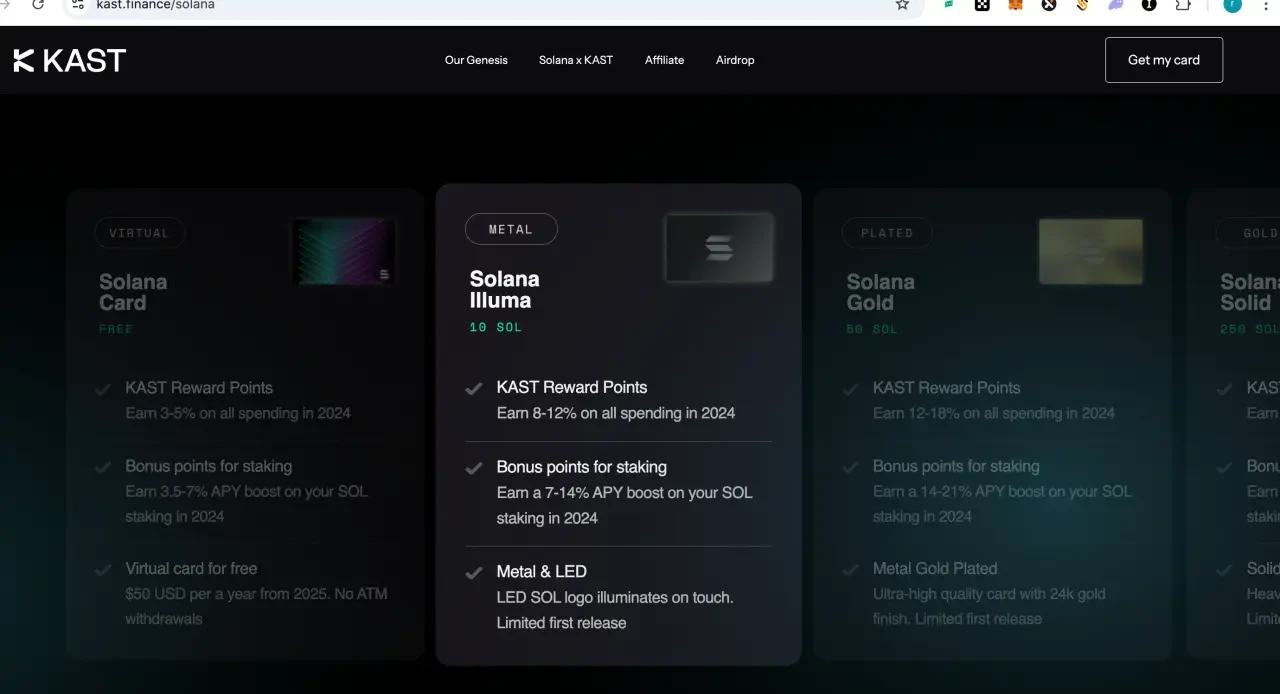
Task: Click the site information icon in address bar
Action: tap(78, 5)
